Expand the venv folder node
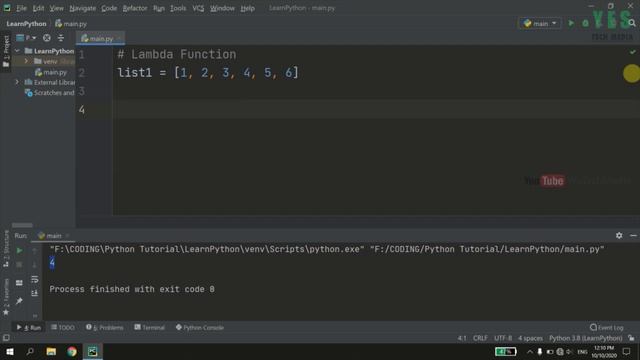 26,61
